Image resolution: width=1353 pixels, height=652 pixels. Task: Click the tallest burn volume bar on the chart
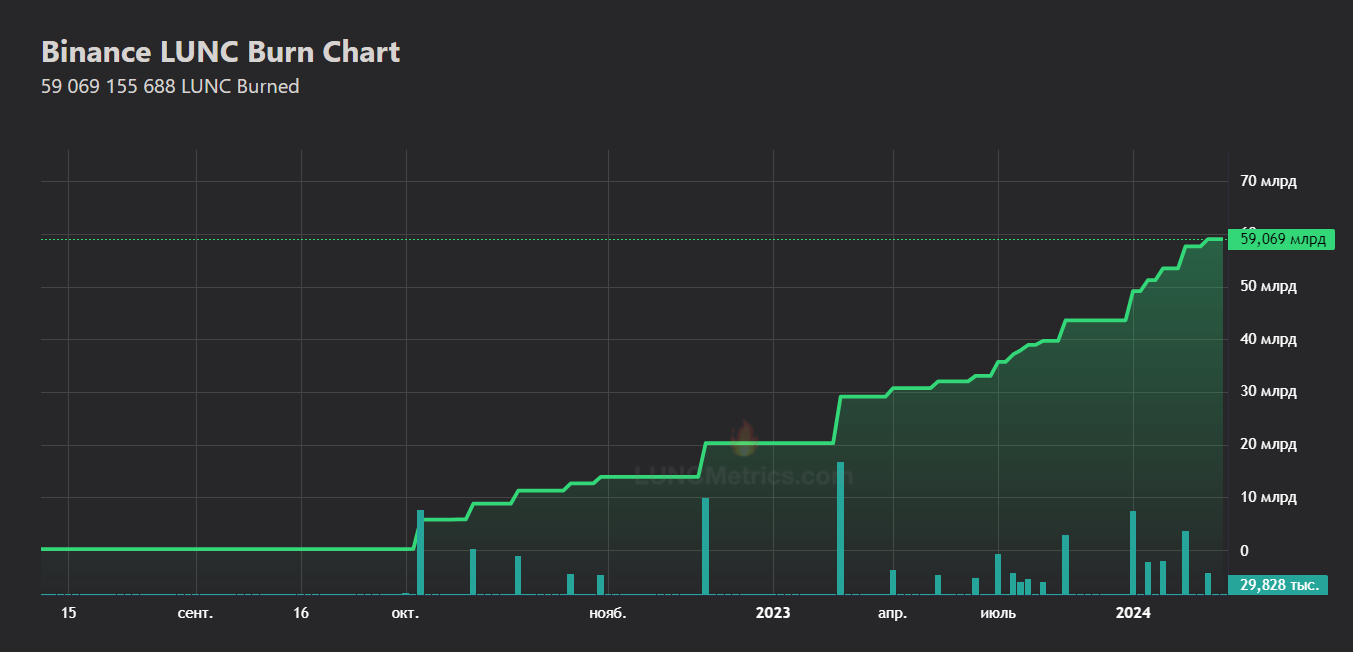pos(840,528)
